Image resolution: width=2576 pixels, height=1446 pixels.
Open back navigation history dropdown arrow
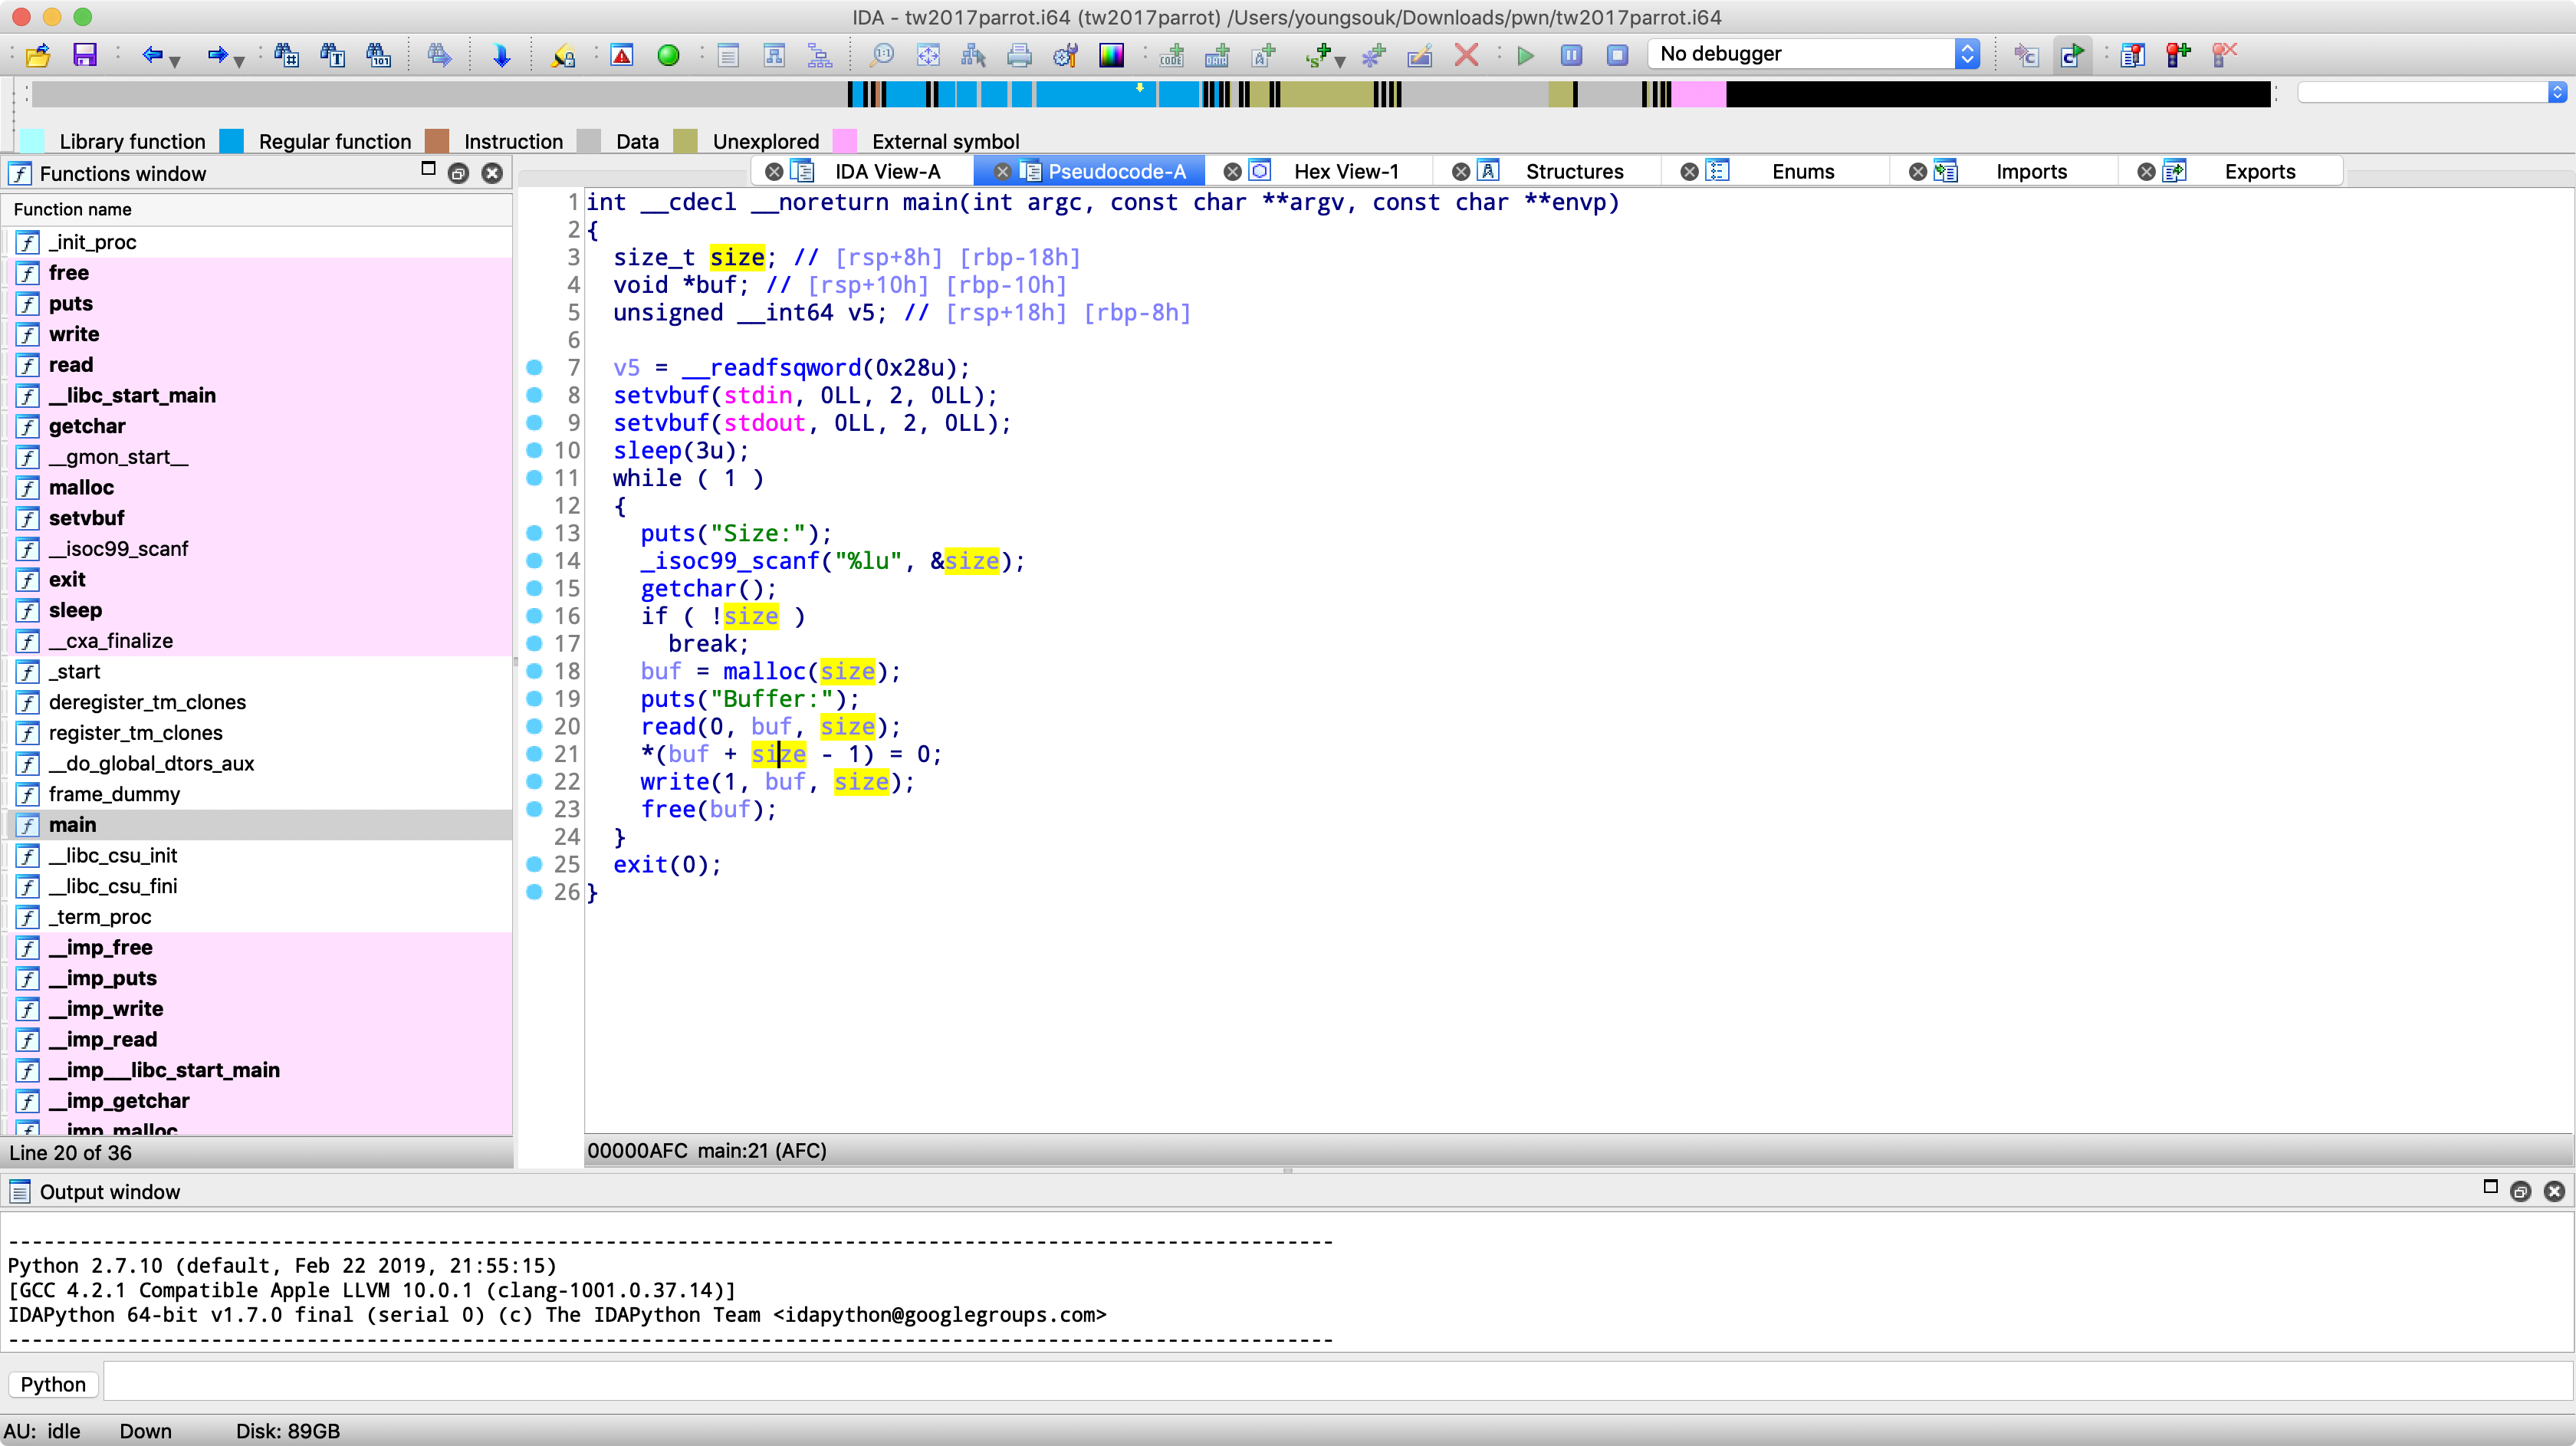point(175,61)
